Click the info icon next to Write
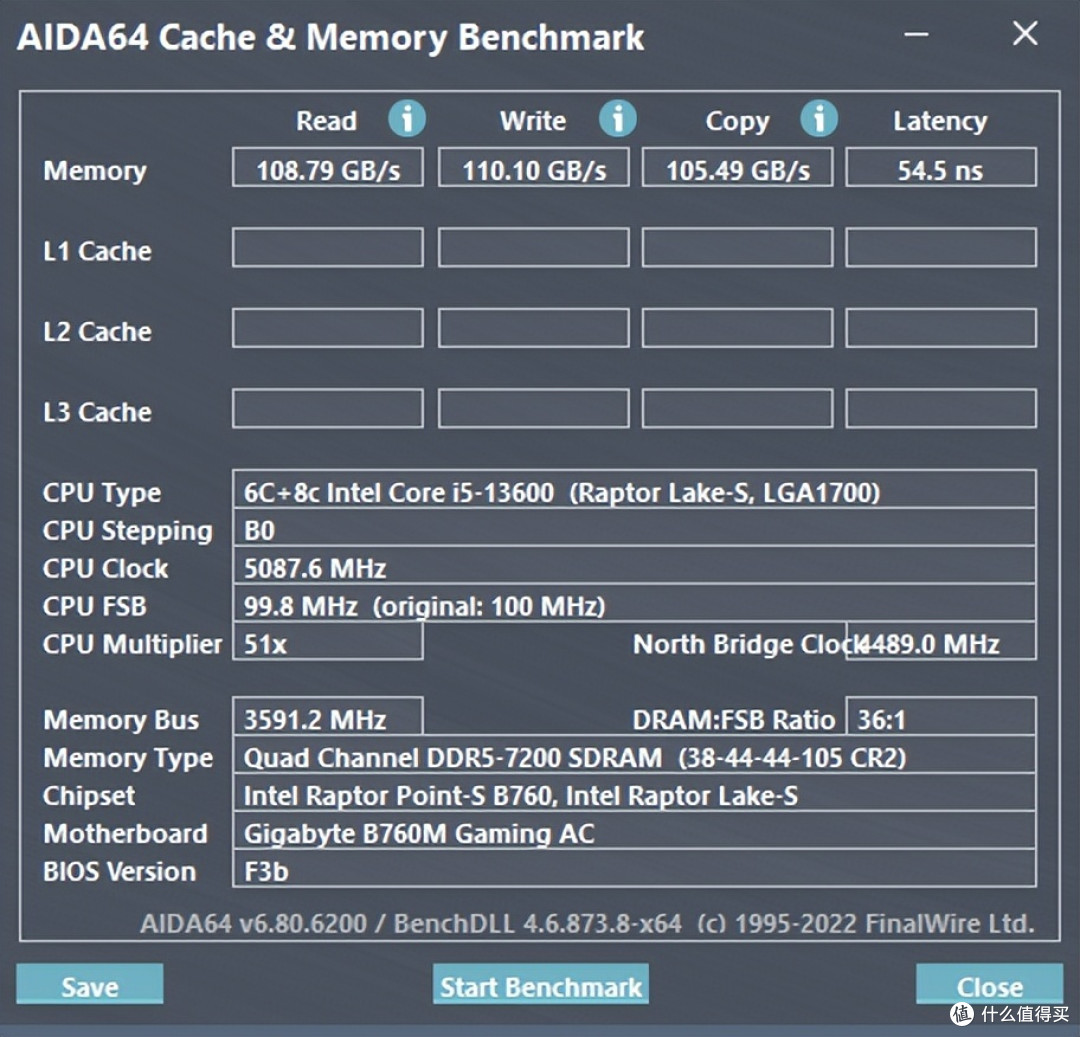This screenshot has width=1080, height=1037. click(x=618, y=119)
